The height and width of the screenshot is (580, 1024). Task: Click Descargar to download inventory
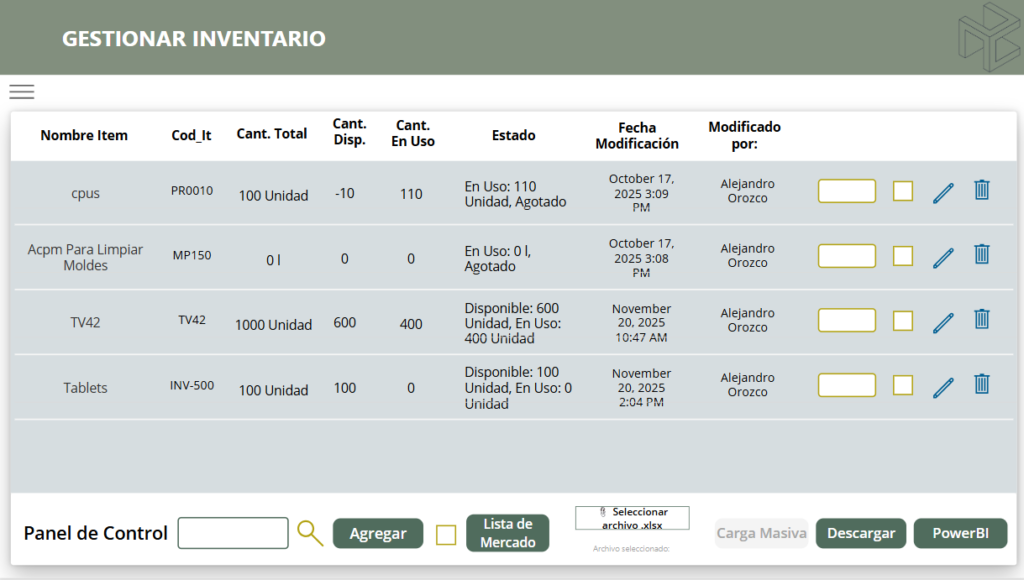861,533
